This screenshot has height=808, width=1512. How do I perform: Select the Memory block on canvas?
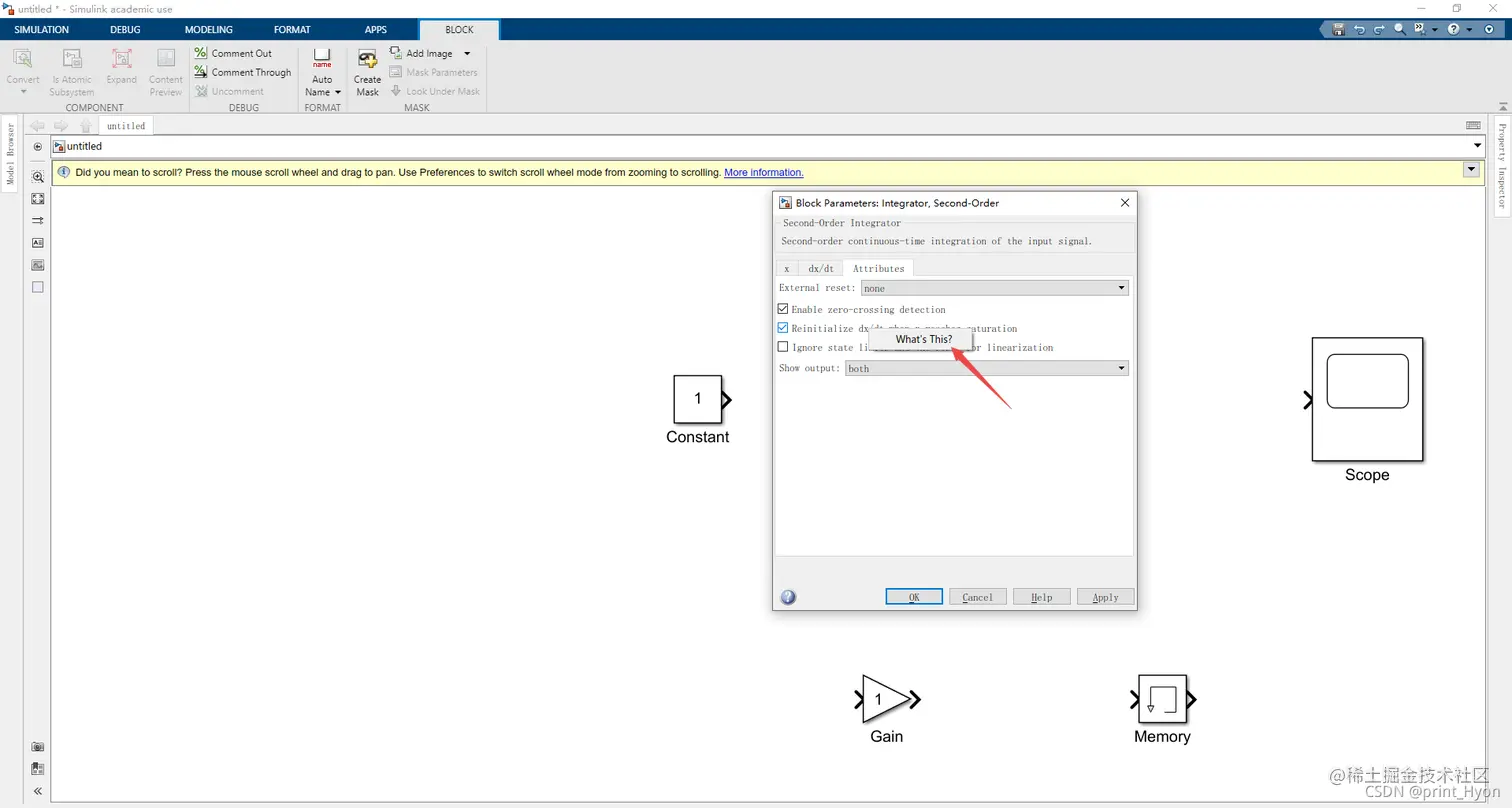(x=1162, y=699)
